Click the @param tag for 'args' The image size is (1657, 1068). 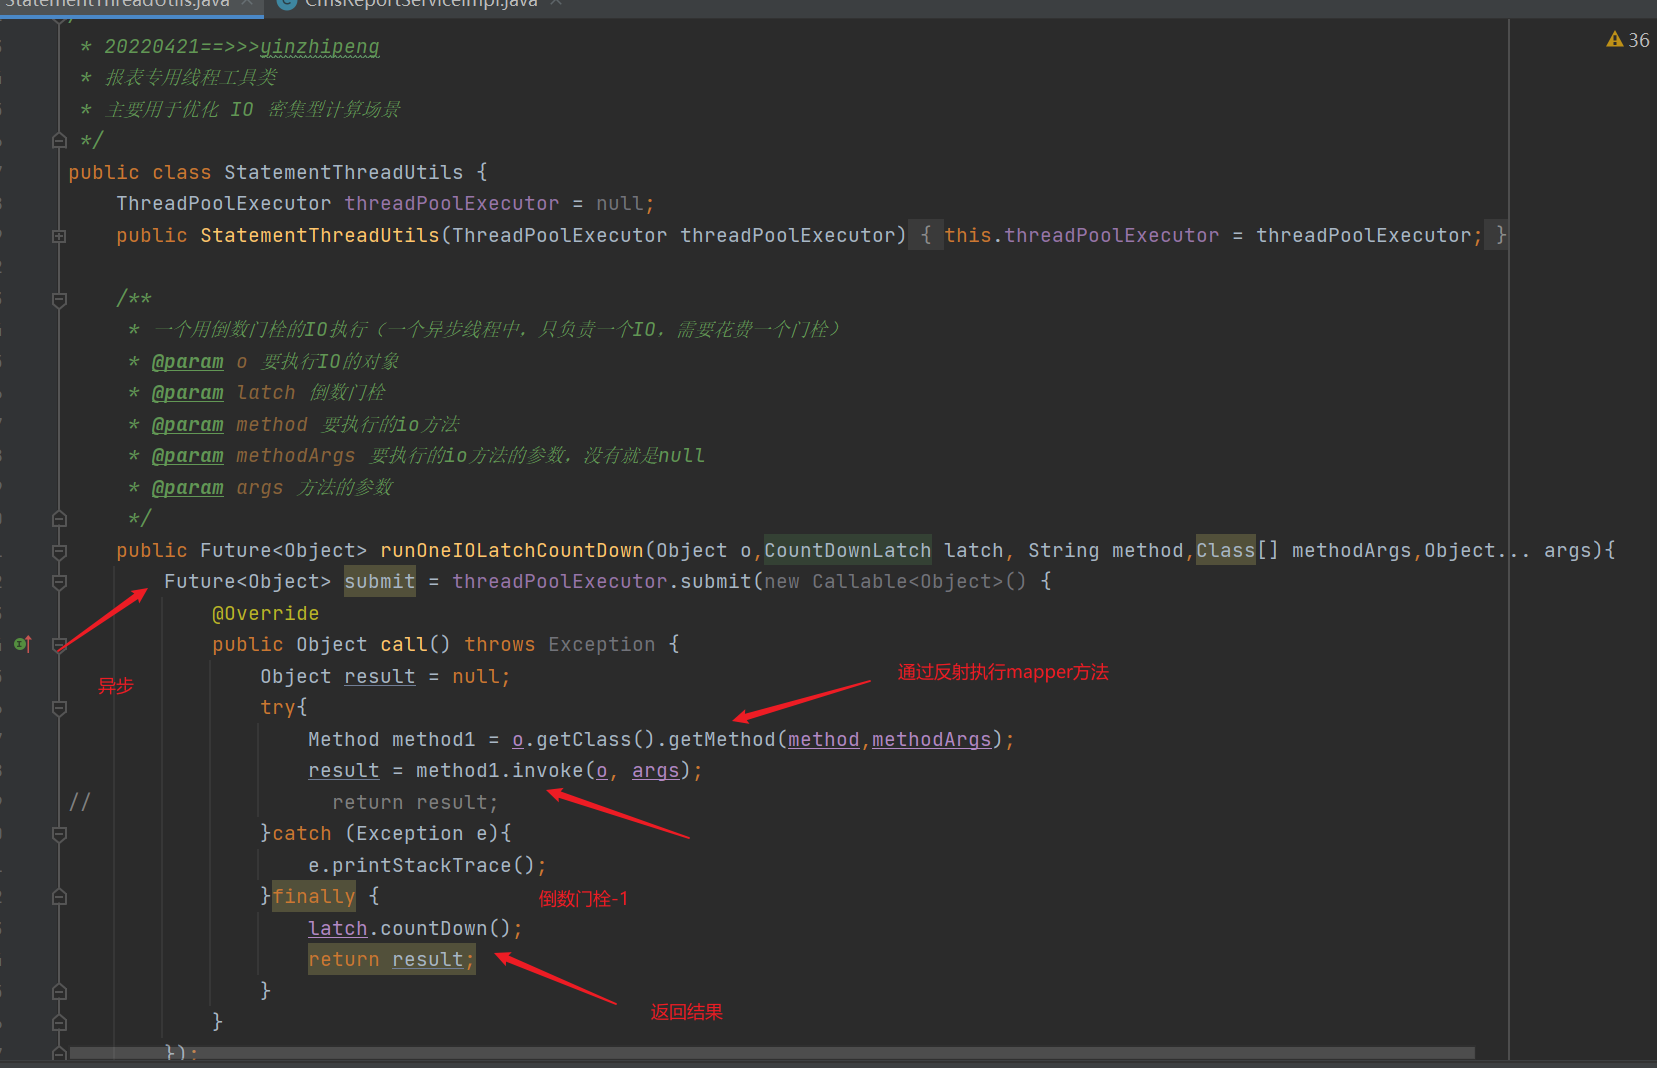click(x=187, y=488)
